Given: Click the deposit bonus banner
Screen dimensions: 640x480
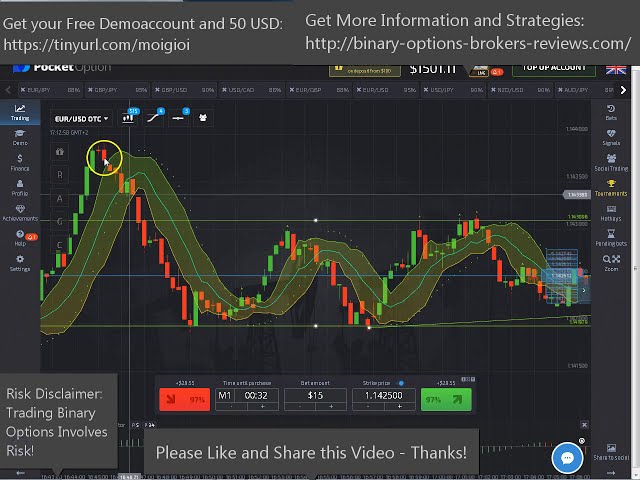Looking at the screenshot, I should click(x=366, y=70).
